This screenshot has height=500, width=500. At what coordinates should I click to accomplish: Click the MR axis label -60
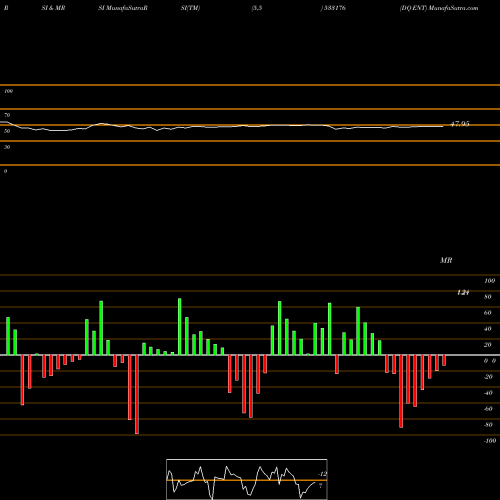pos(488,409)
